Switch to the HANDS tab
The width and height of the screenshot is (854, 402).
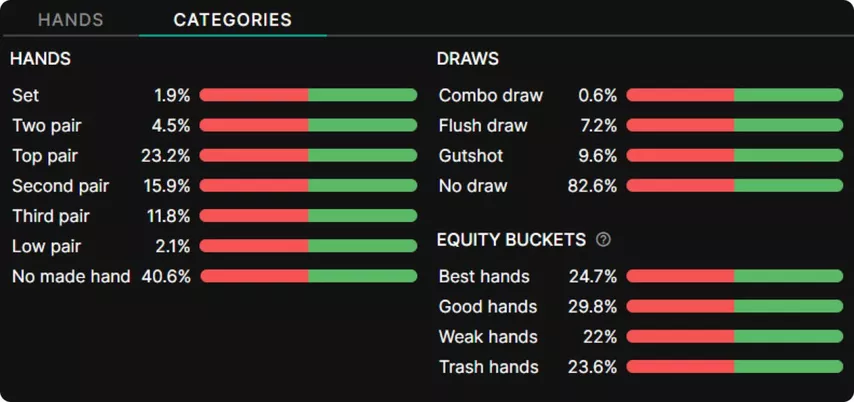pos(70,20)
